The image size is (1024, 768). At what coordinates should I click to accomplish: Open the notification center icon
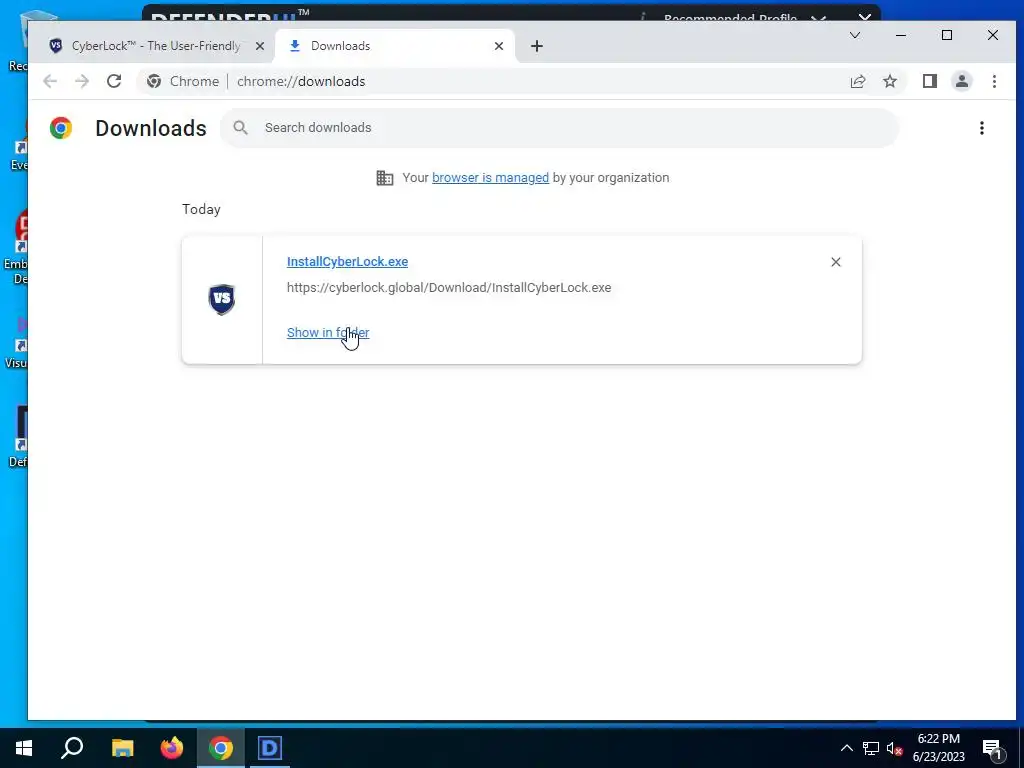[x=993, y=749]
